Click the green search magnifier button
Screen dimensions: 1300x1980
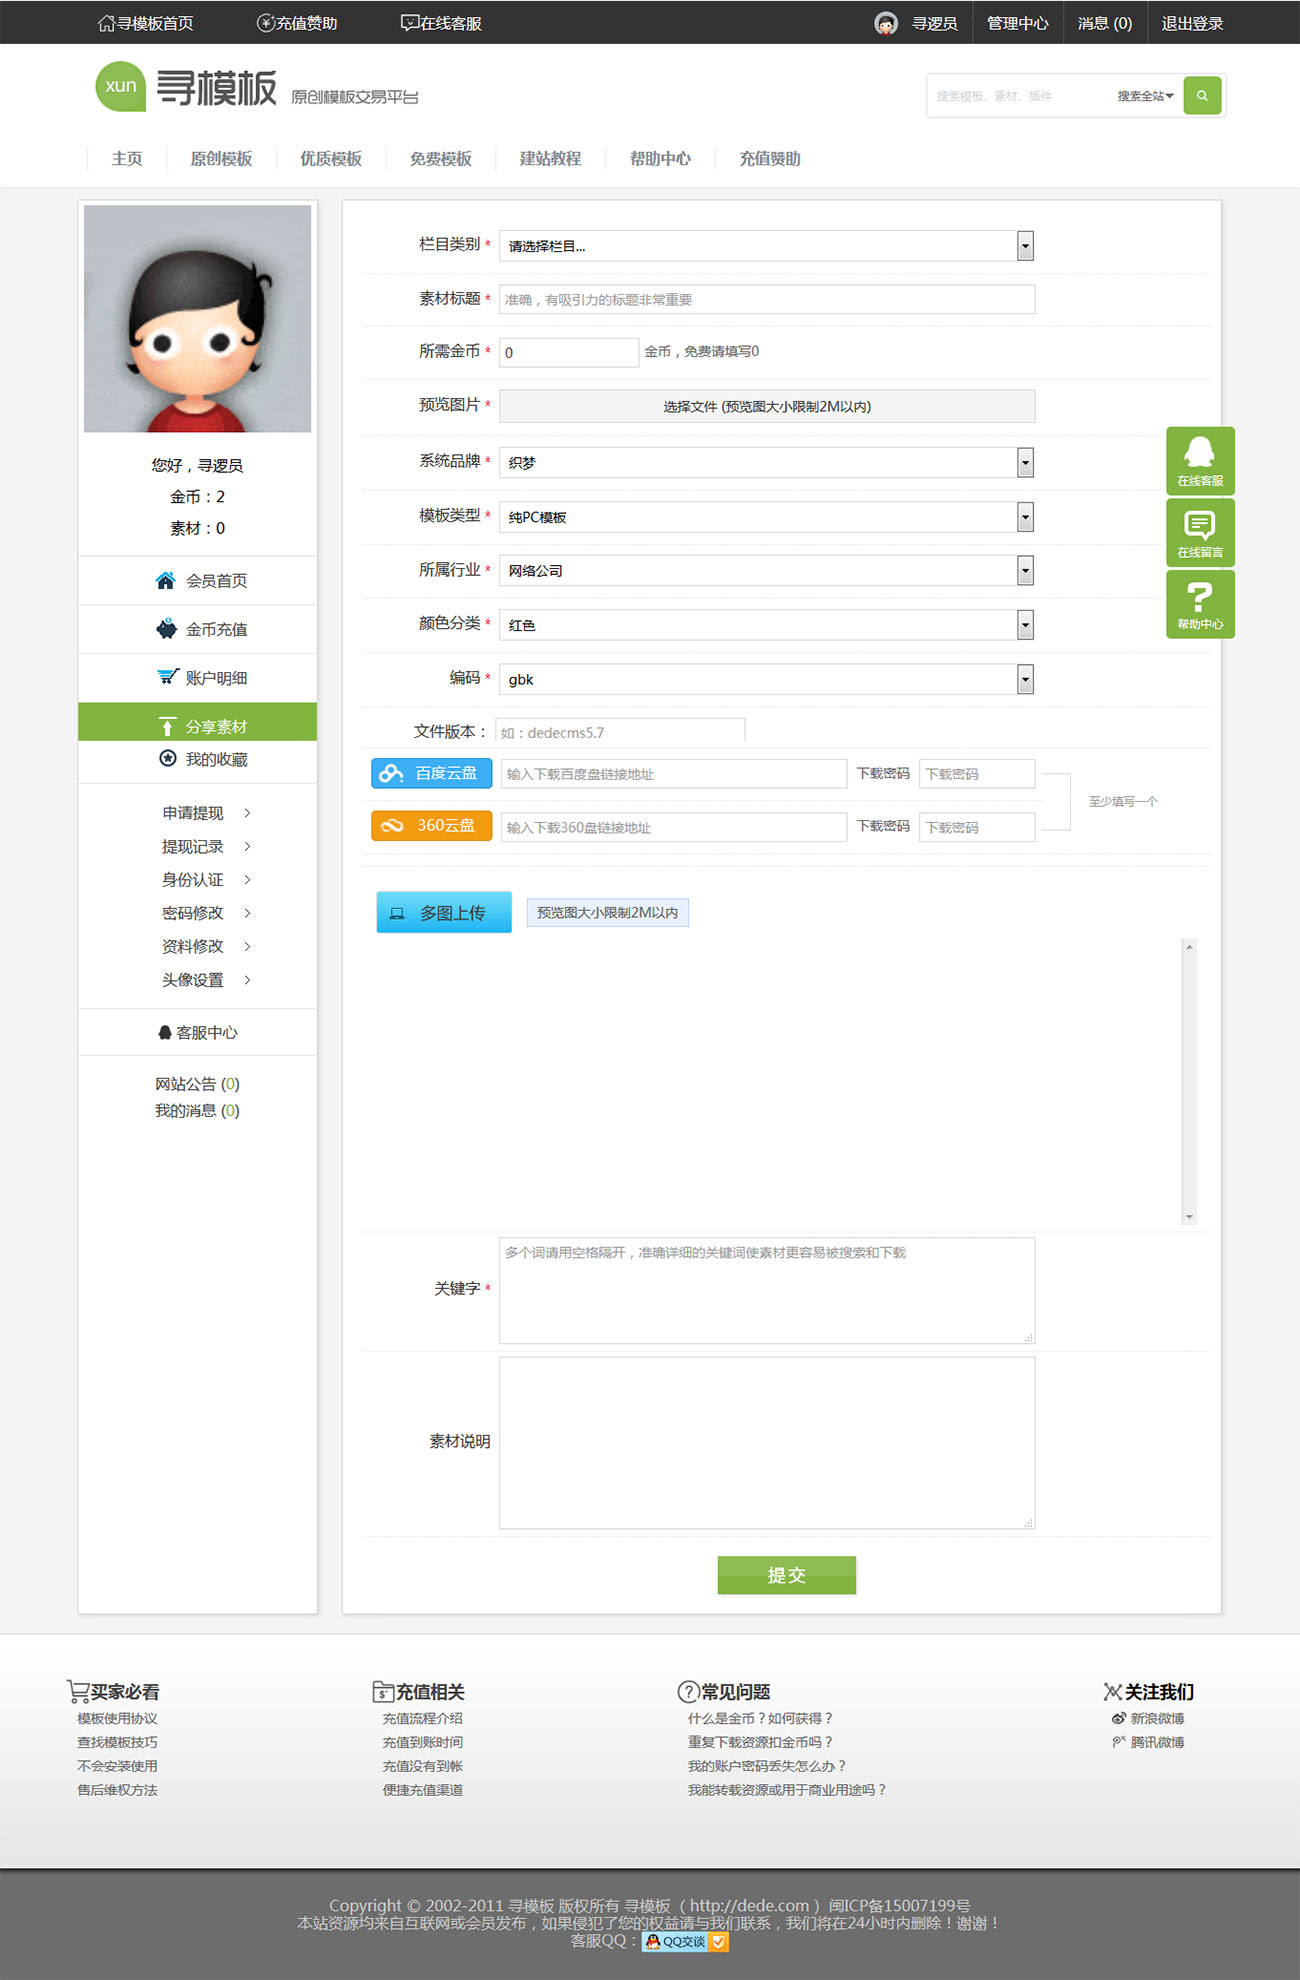coord(1202,96)
